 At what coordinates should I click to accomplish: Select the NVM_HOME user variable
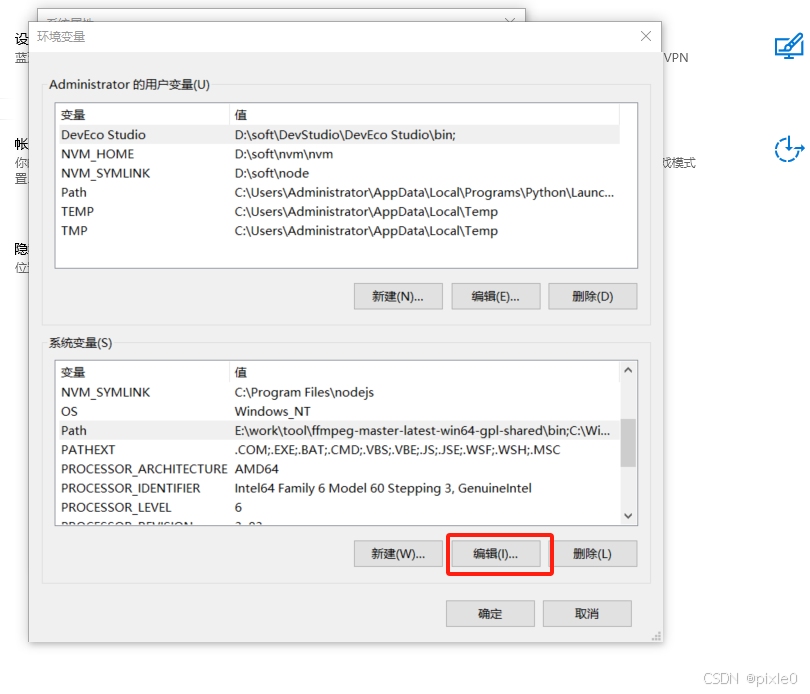pyautogui.click(x=339, y=154)
